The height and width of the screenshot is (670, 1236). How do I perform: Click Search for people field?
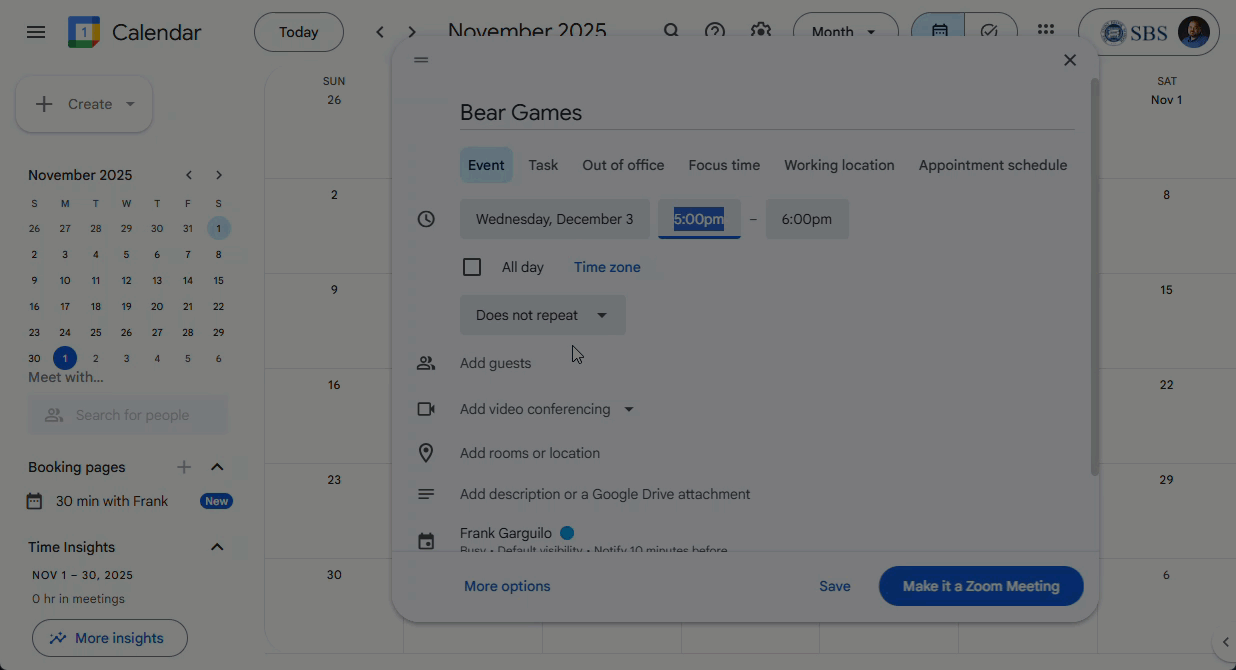(x=128, y=415)
